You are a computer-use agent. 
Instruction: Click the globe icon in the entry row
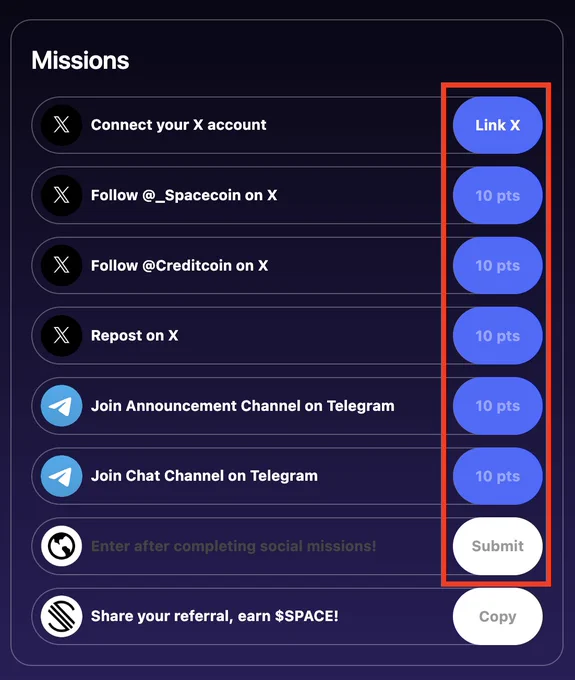62,546
